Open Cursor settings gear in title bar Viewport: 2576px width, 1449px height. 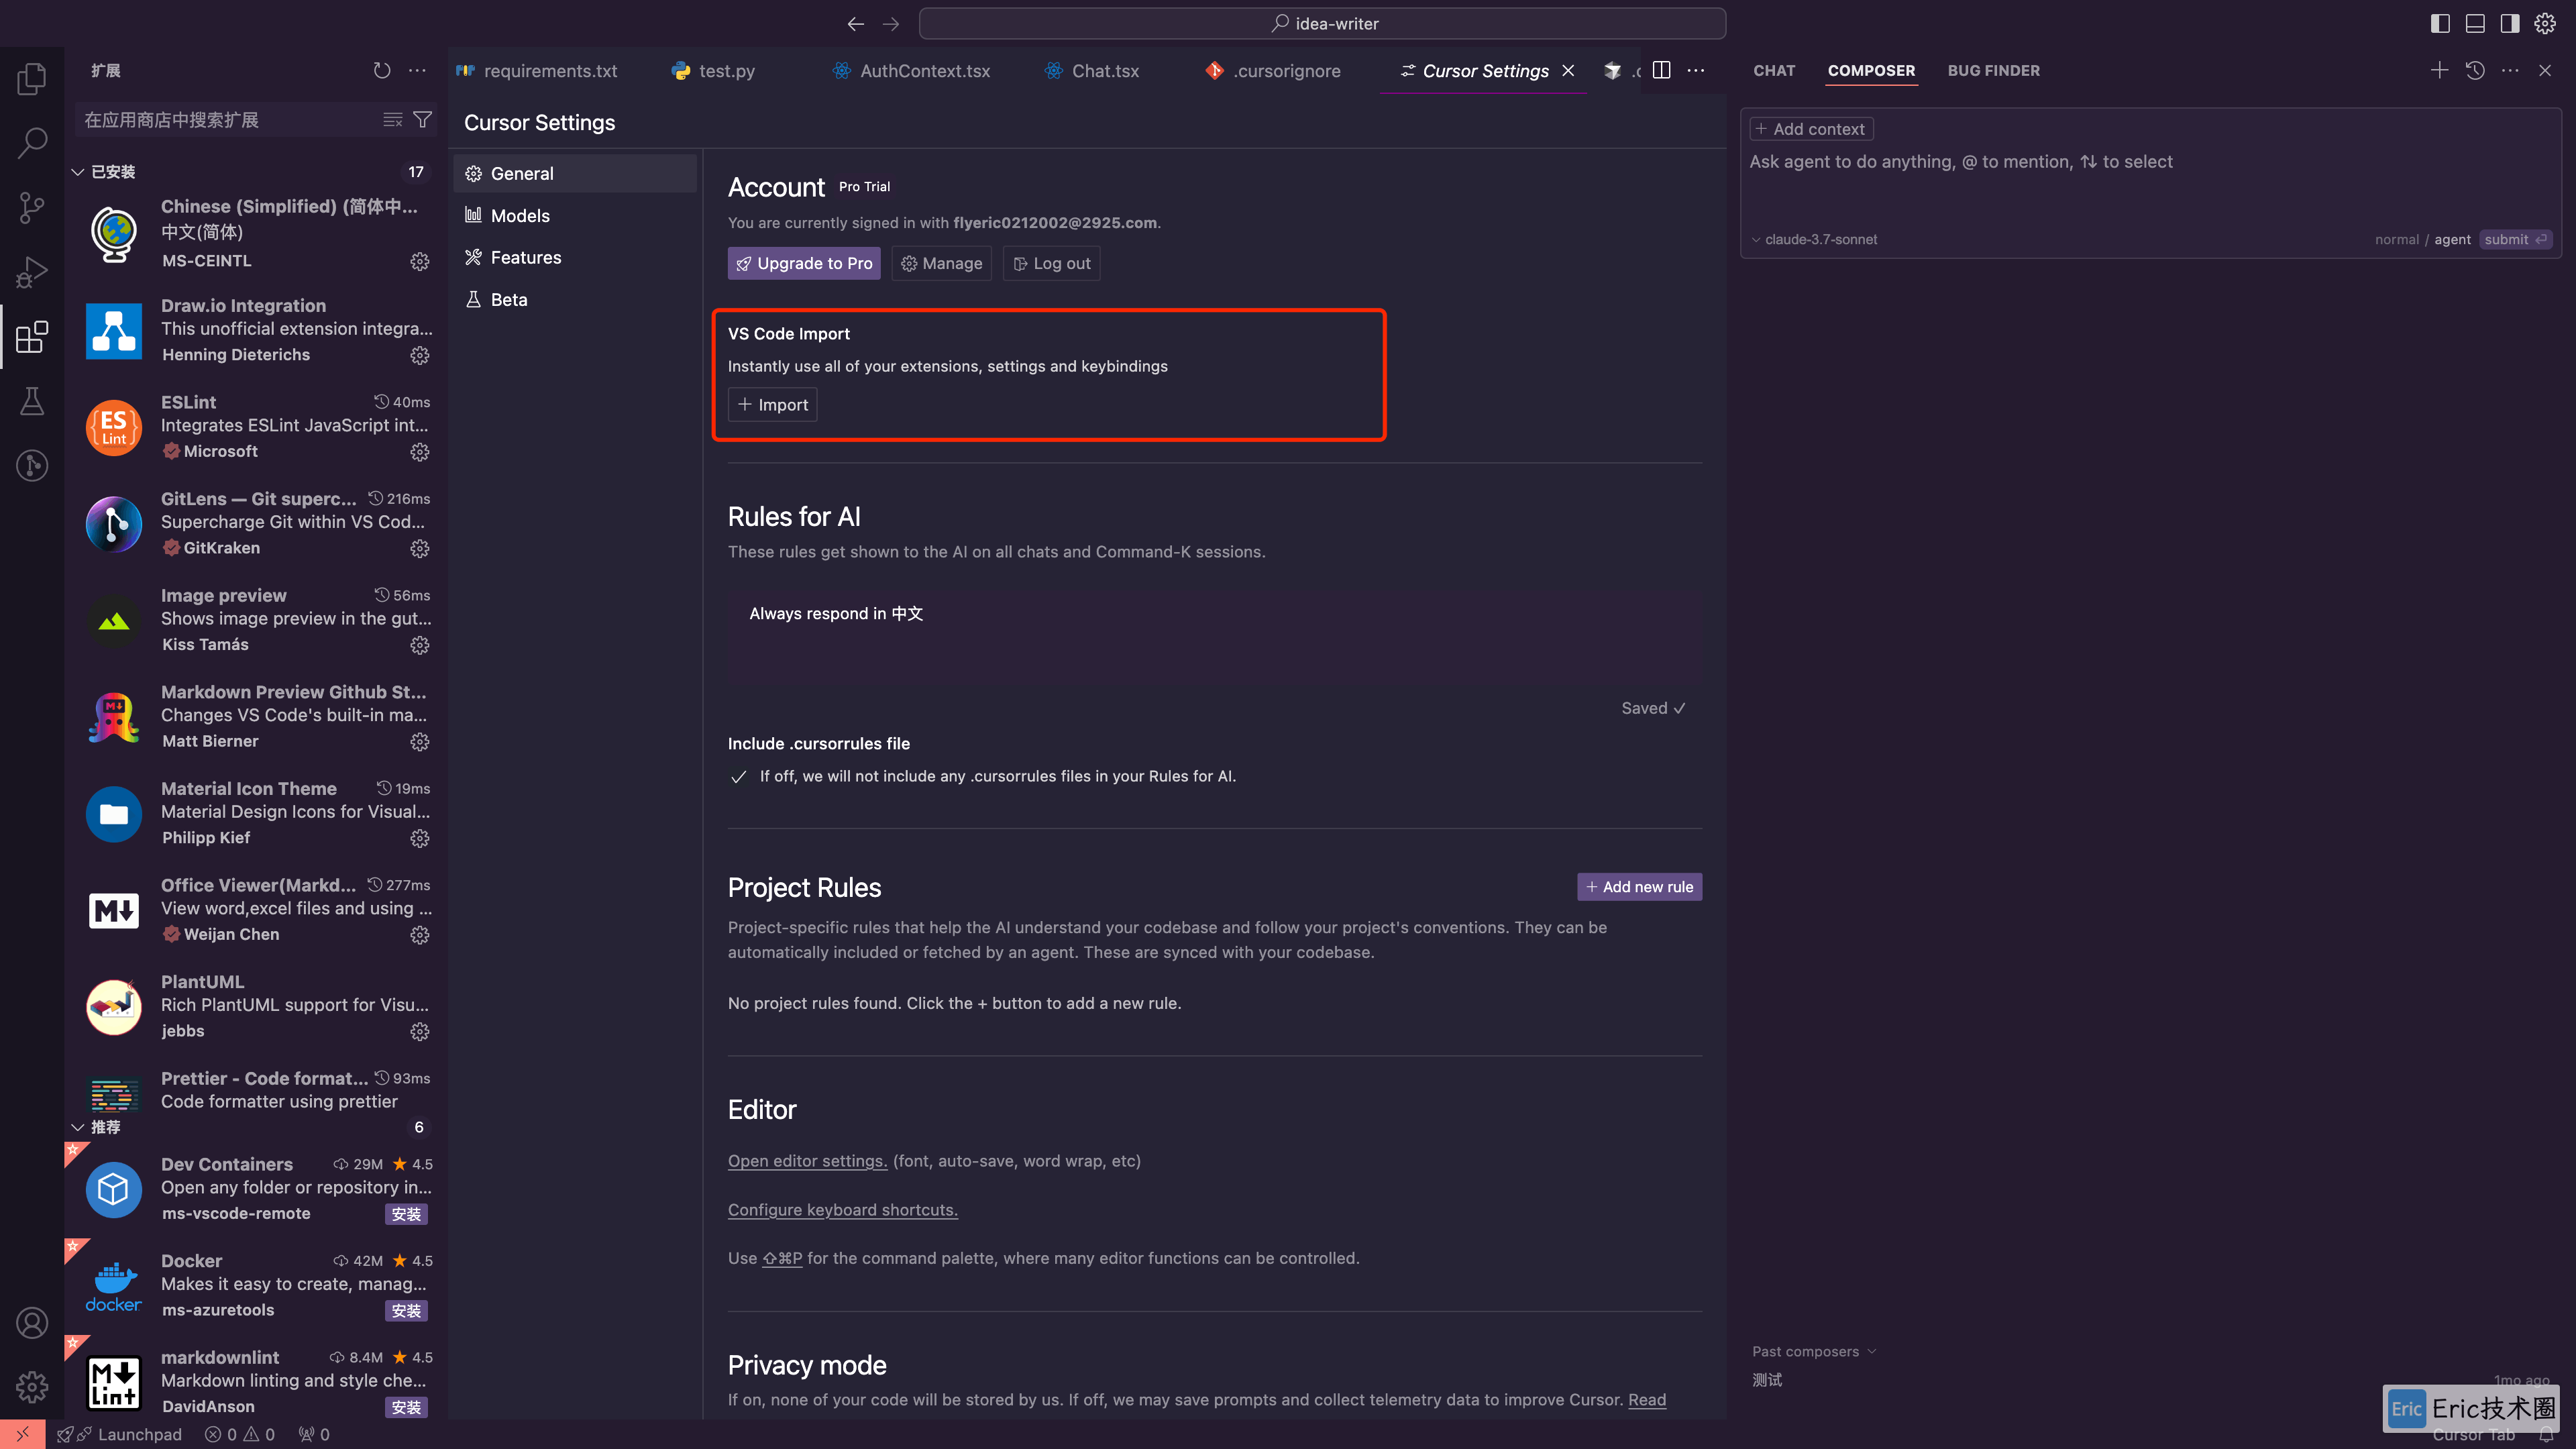tap(2545, 23)
